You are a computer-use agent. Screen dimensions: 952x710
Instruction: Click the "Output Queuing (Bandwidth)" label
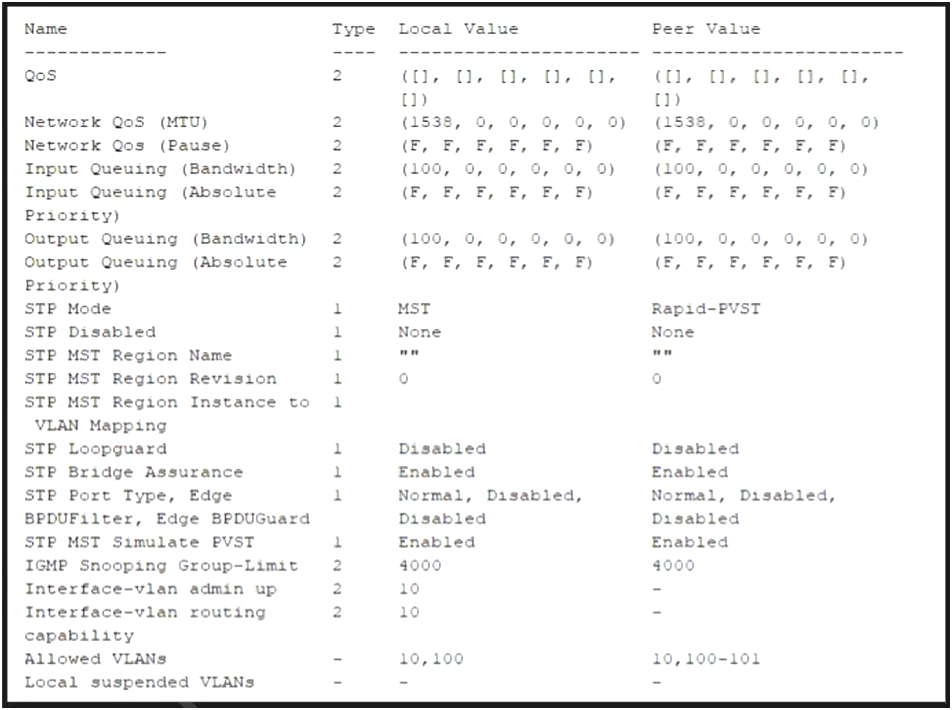(x=165, y=239)
